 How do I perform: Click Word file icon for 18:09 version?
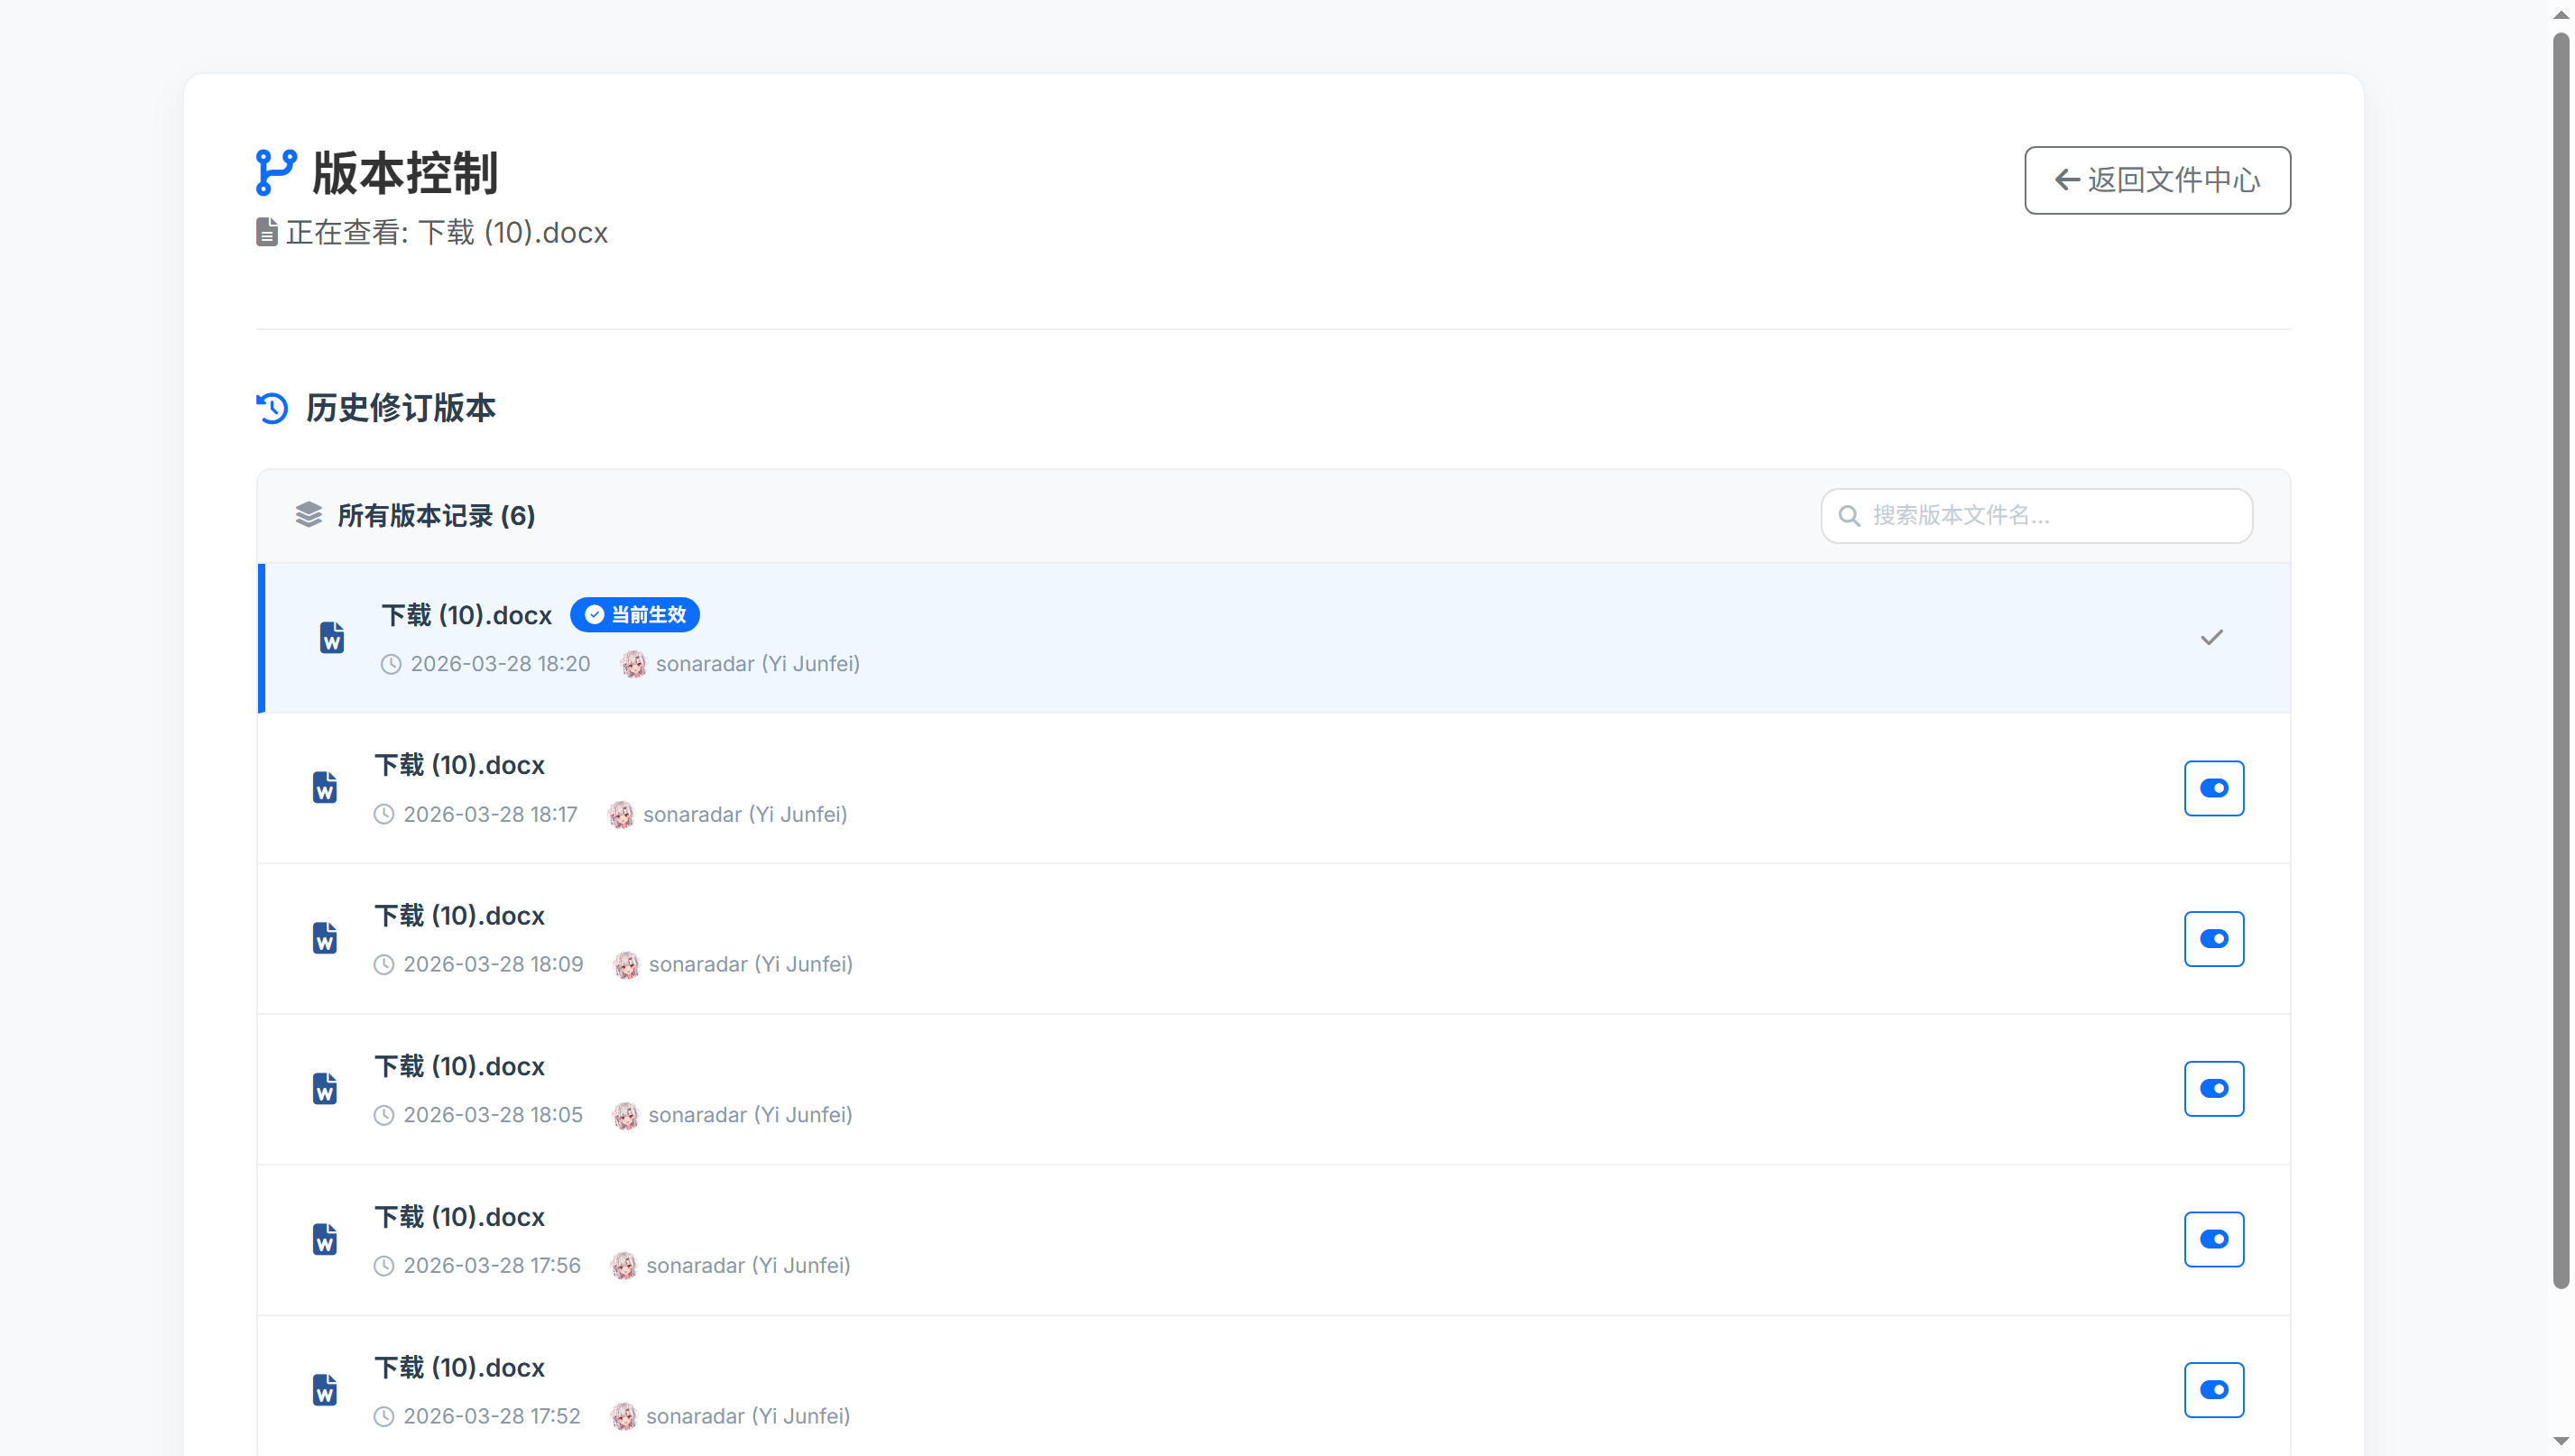pos(325,938)
